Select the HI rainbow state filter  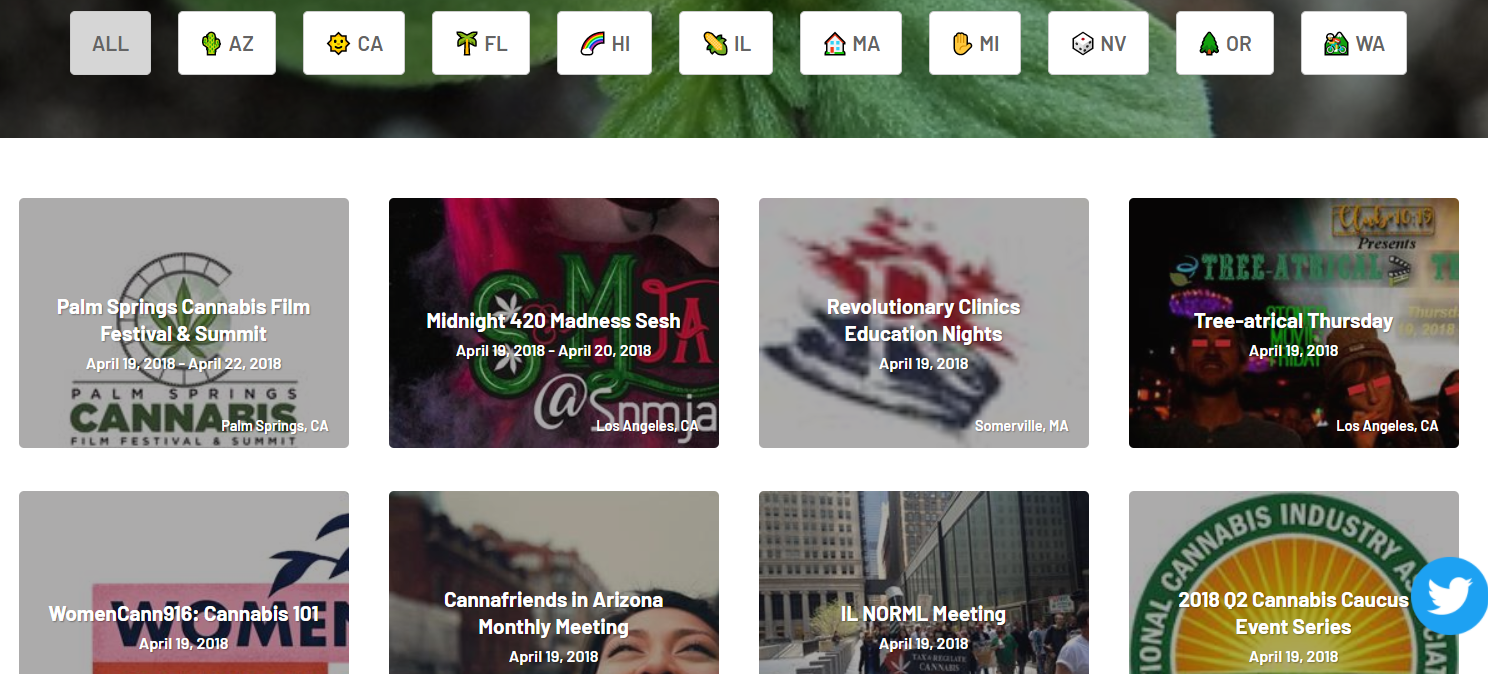(x=604, y=43)
